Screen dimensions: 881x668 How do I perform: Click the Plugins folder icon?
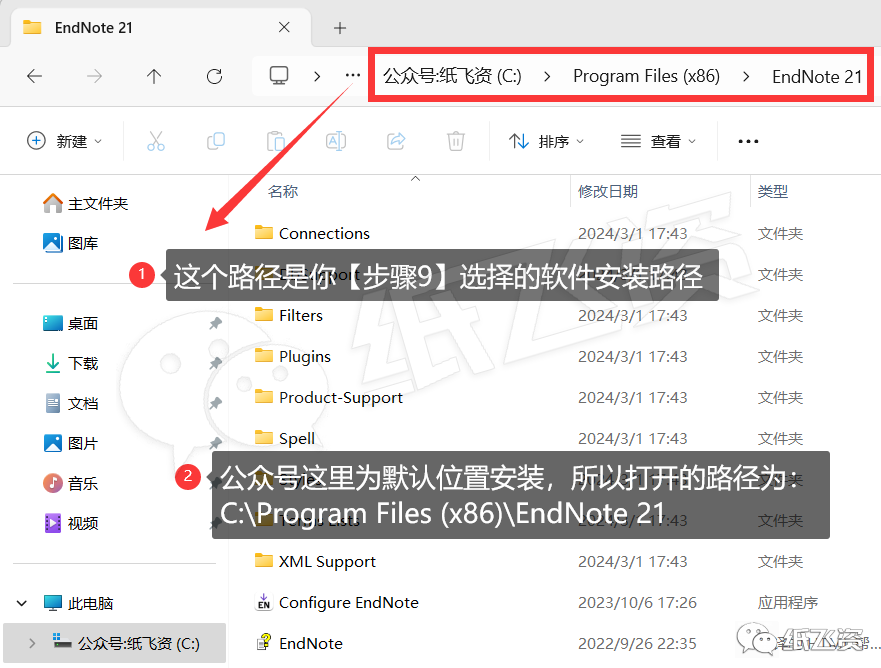(x=264, y=355)
